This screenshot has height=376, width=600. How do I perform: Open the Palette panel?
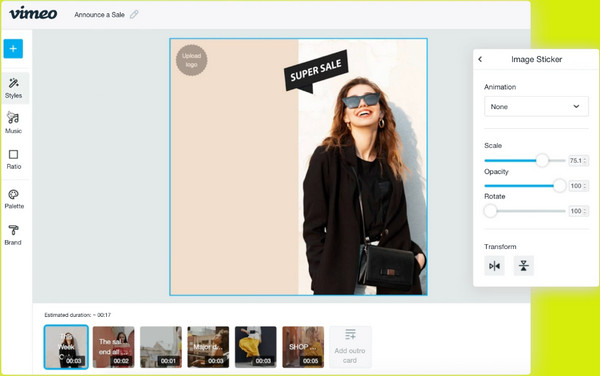14,199
